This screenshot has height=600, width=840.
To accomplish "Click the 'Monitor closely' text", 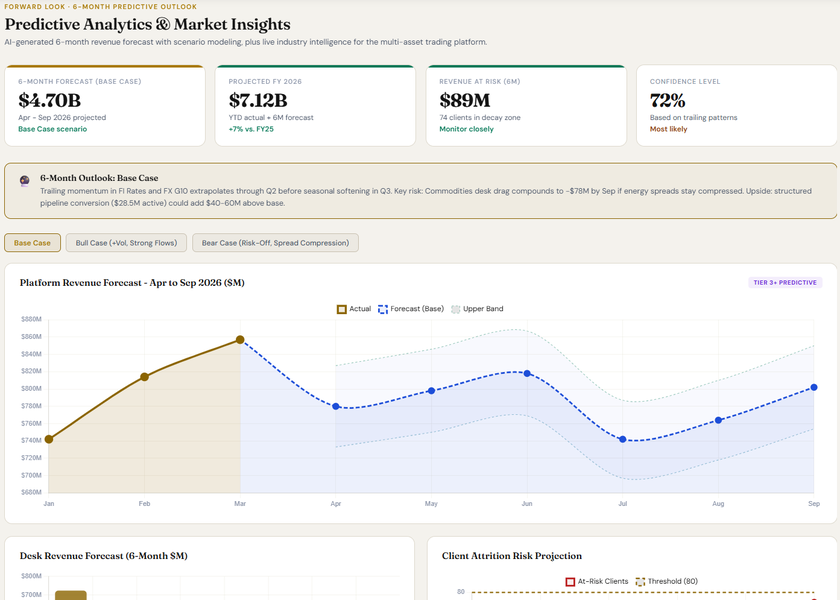I will (467, 129).
